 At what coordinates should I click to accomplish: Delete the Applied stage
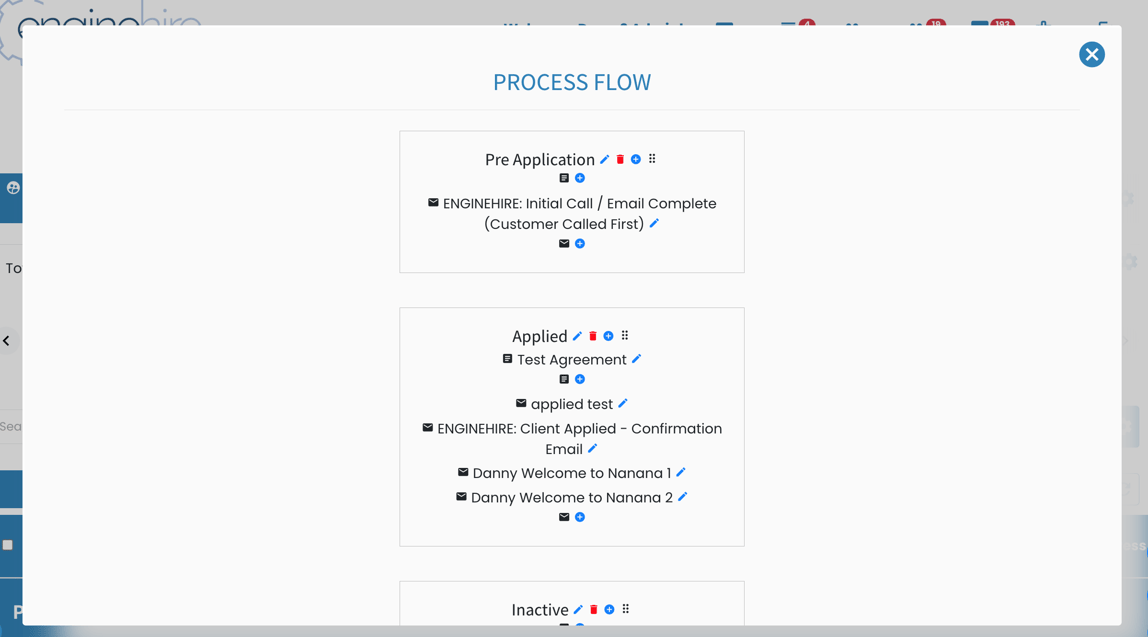point(593,337)
